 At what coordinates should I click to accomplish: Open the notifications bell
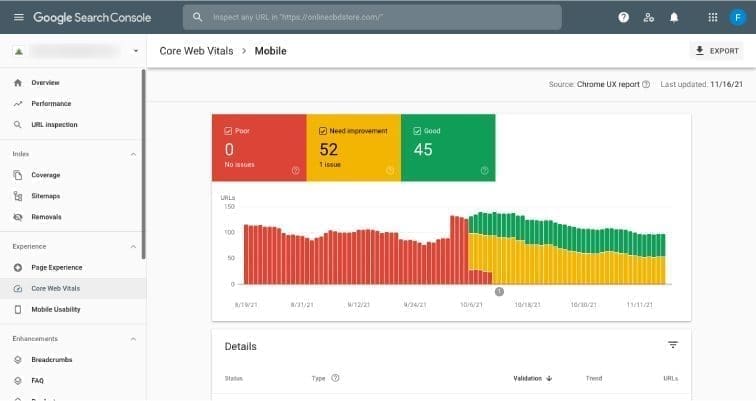click(674, 18)
